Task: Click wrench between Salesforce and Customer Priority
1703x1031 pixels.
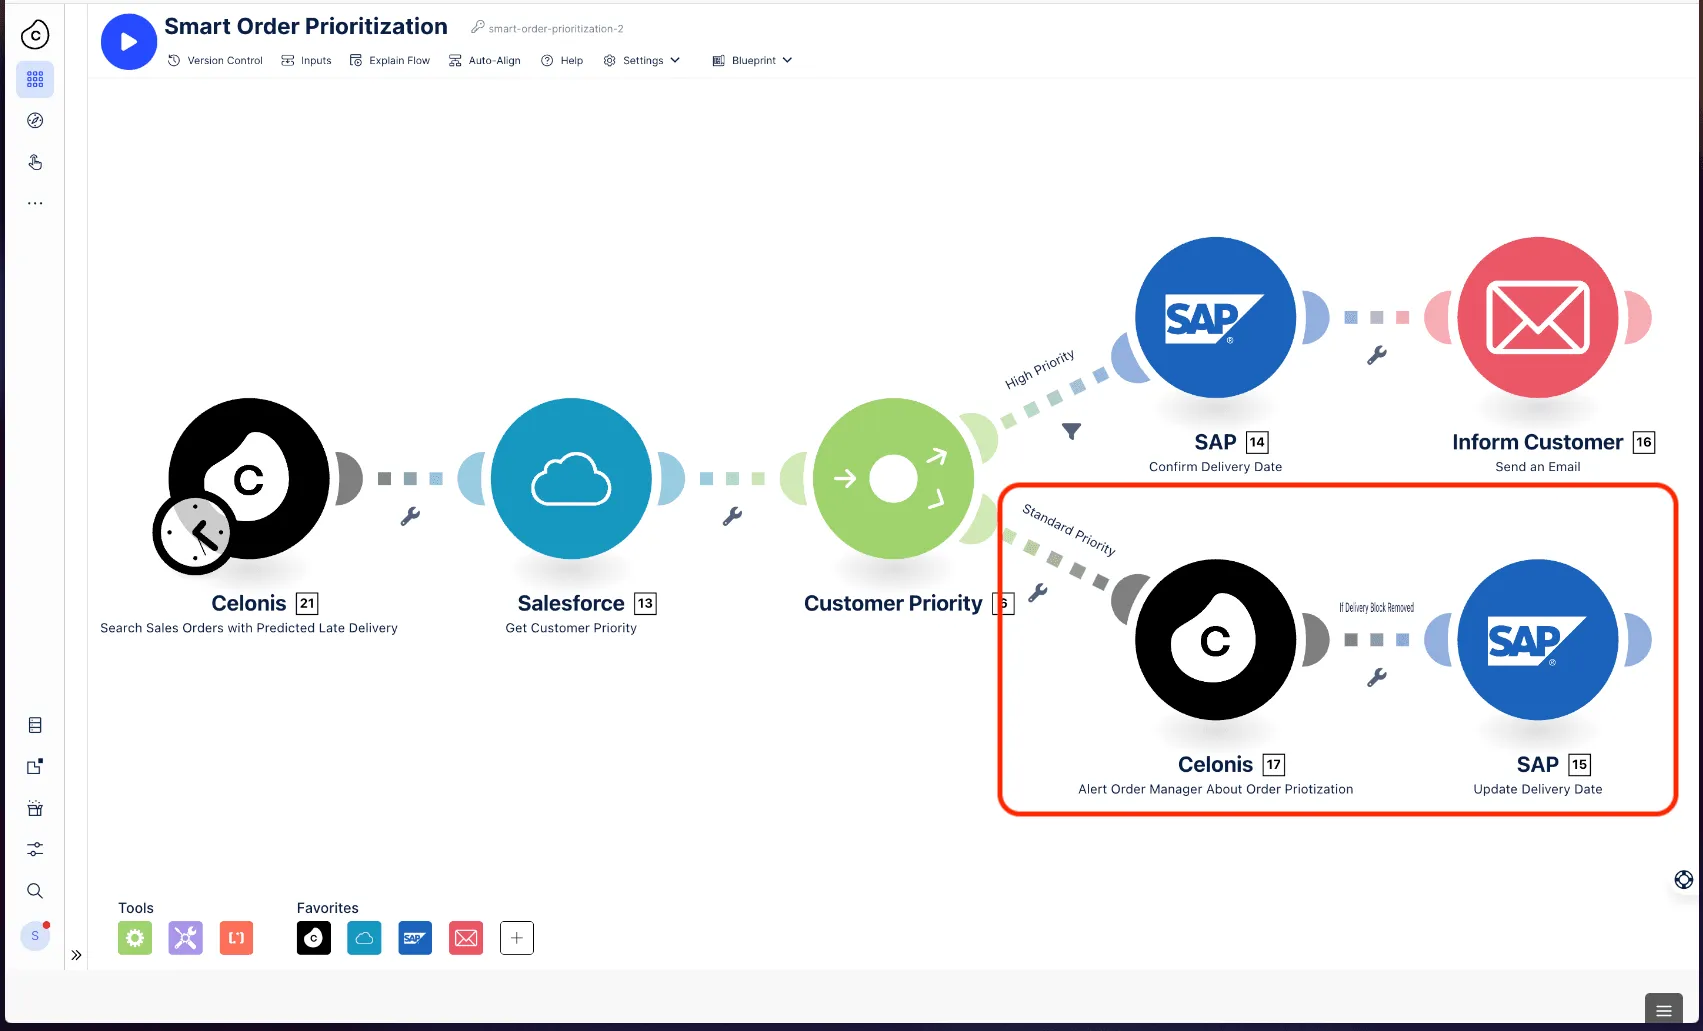Action: pyautogui.click(x=732, y=516)
